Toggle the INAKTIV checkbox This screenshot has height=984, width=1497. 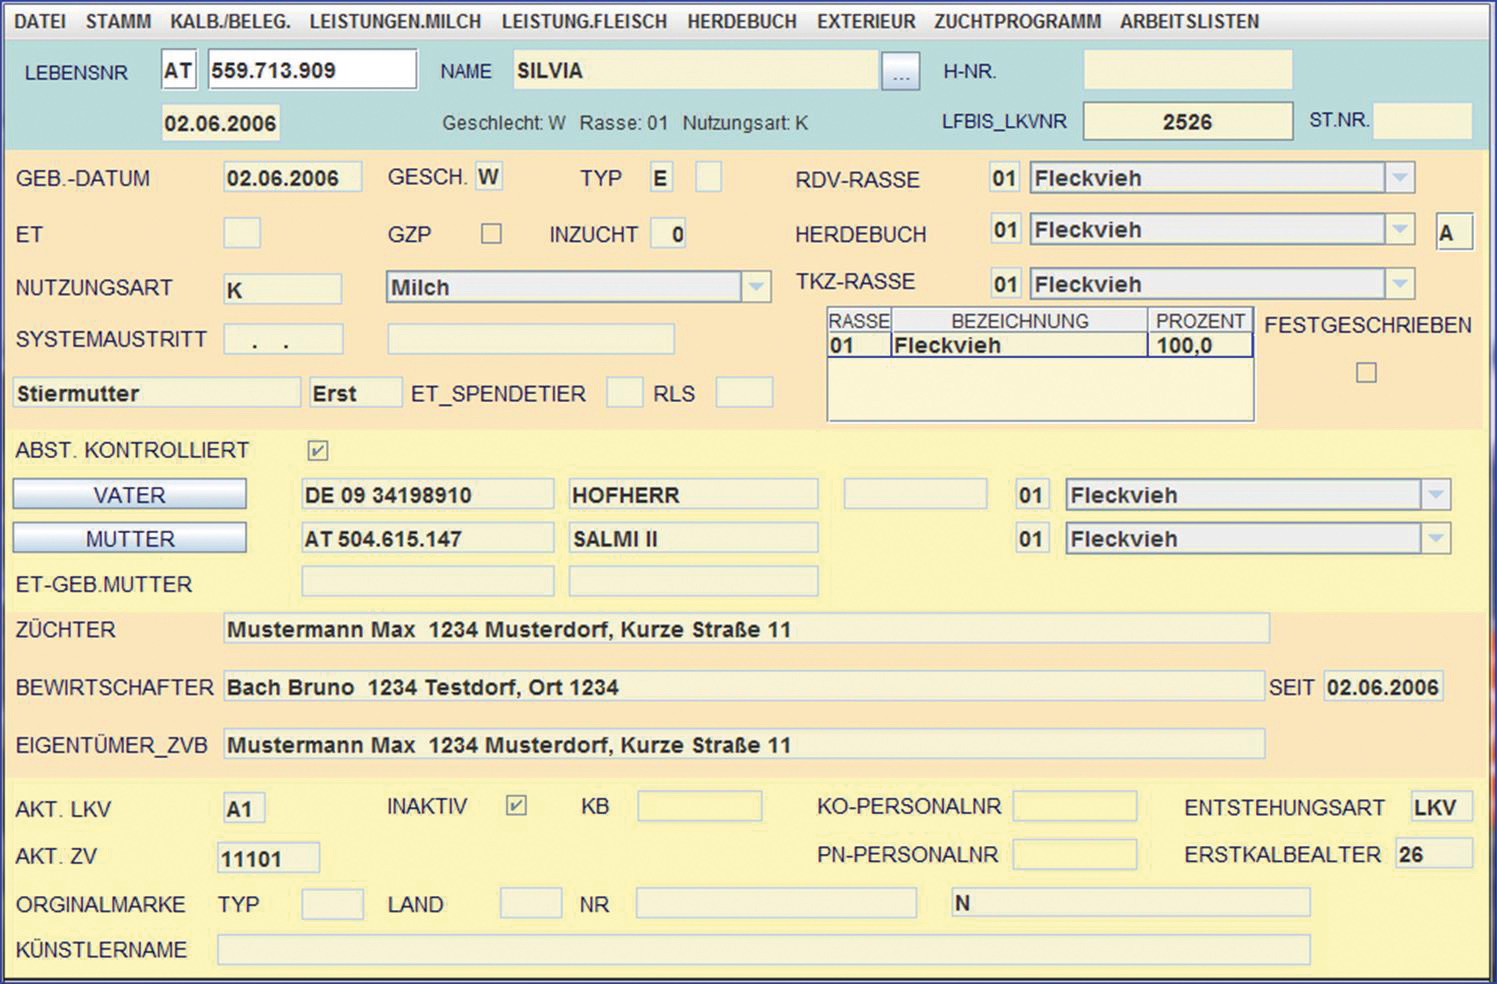(516, 806)
